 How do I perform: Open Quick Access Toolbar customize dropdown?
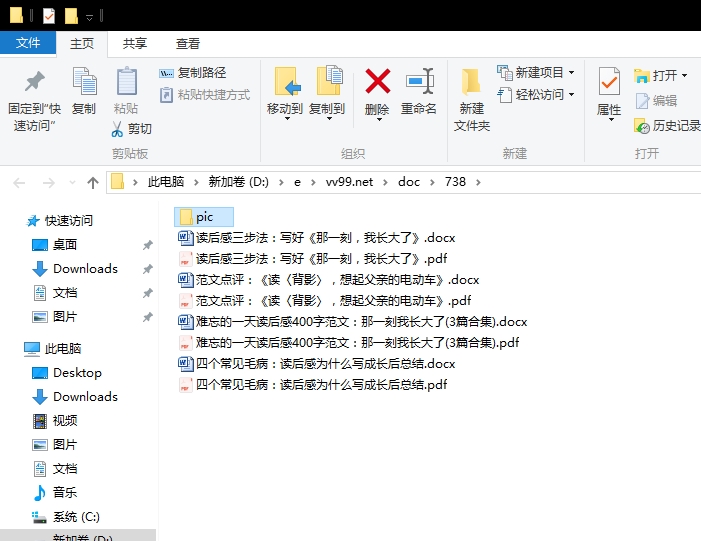[89, 18]
